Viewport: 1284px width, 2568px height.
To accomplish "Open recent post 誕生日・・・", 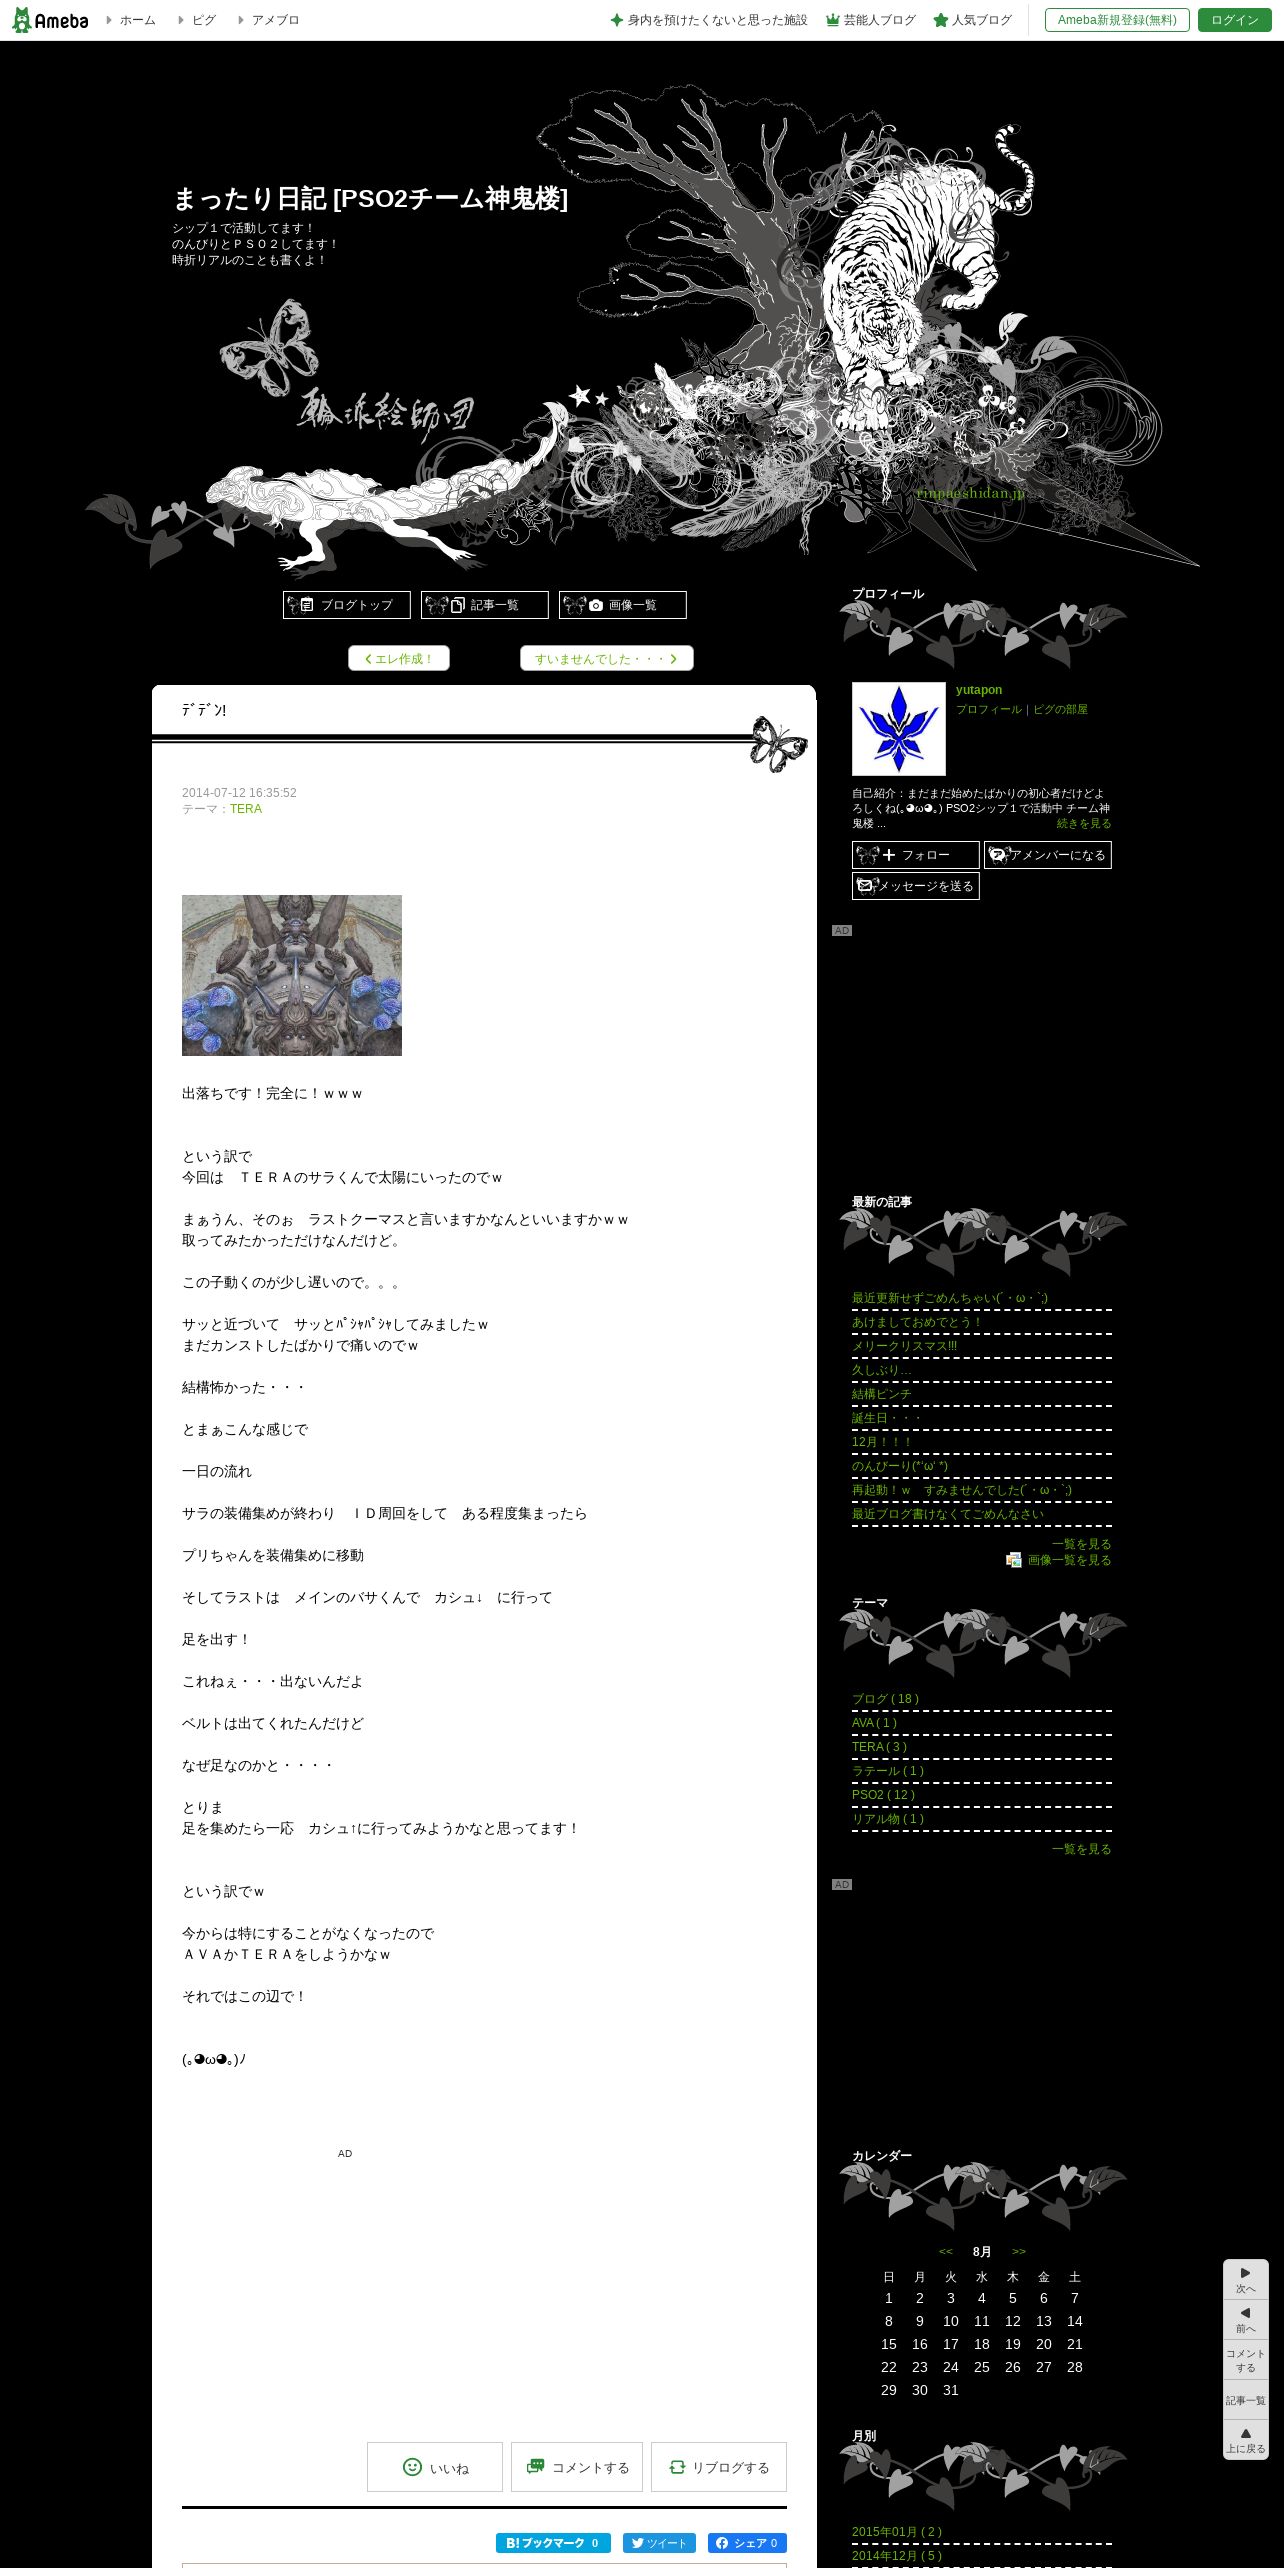I will click(887, 1418).
